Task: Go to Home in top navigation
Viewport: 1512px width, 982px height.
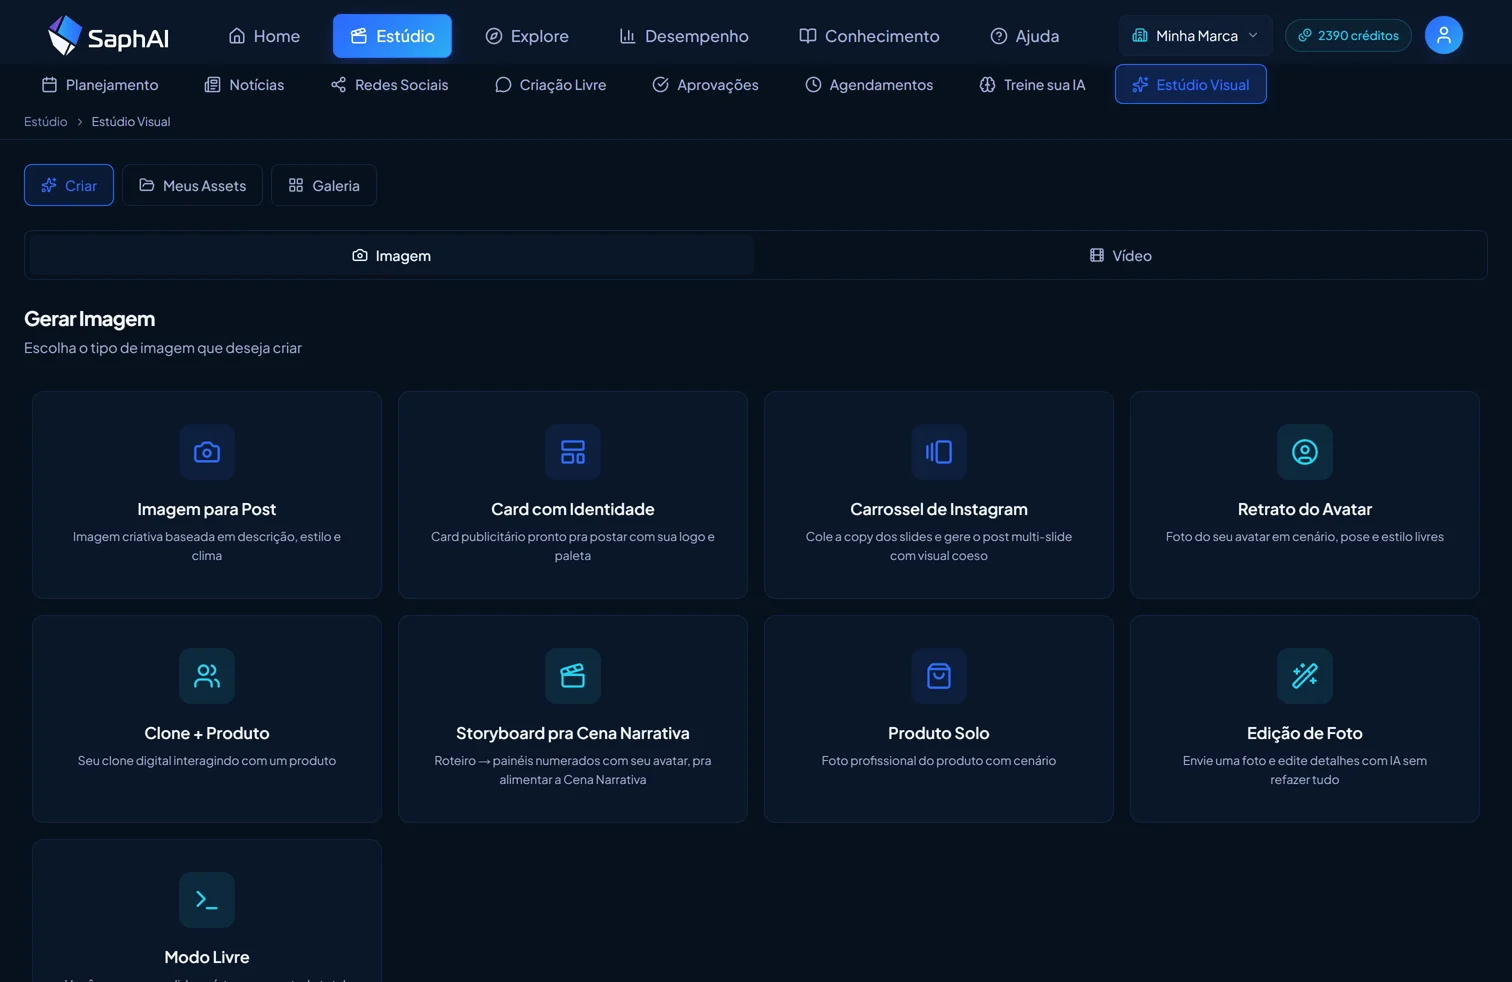Action: [264, 36]
